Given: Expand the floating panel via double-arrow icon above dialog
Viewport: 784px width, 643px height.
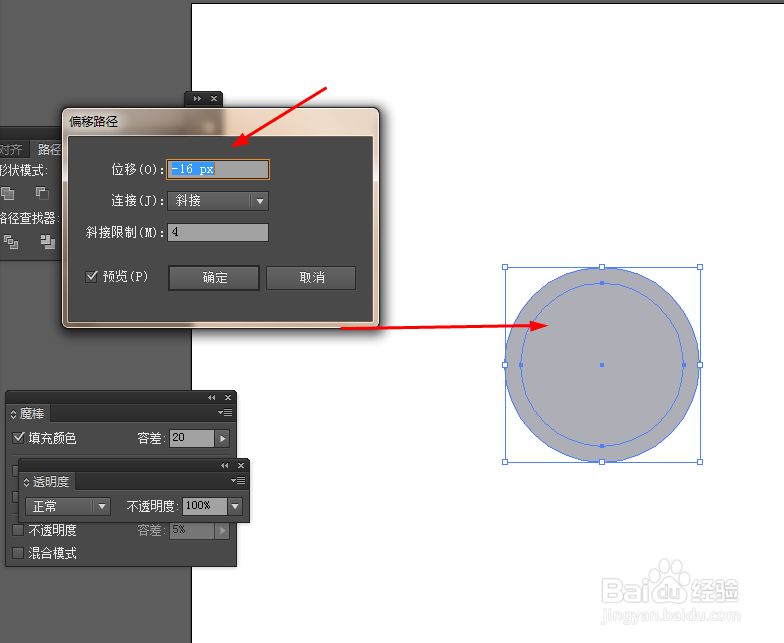Looking at the screenshot, I should [198, 98].
